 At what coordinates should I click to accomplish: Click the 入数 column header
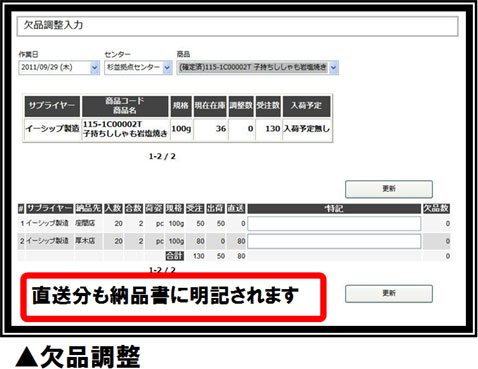113,209
